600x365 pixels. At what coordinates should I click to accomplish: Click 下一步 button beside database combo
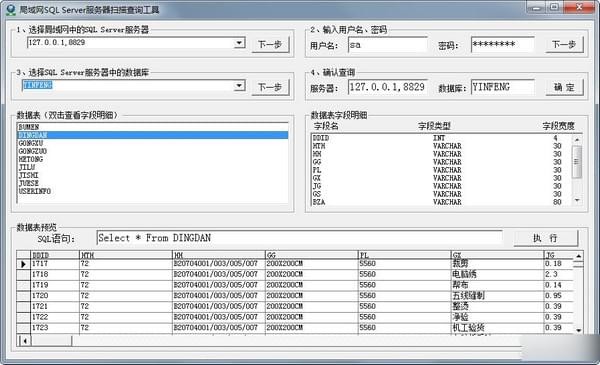[x=270, y=87]
